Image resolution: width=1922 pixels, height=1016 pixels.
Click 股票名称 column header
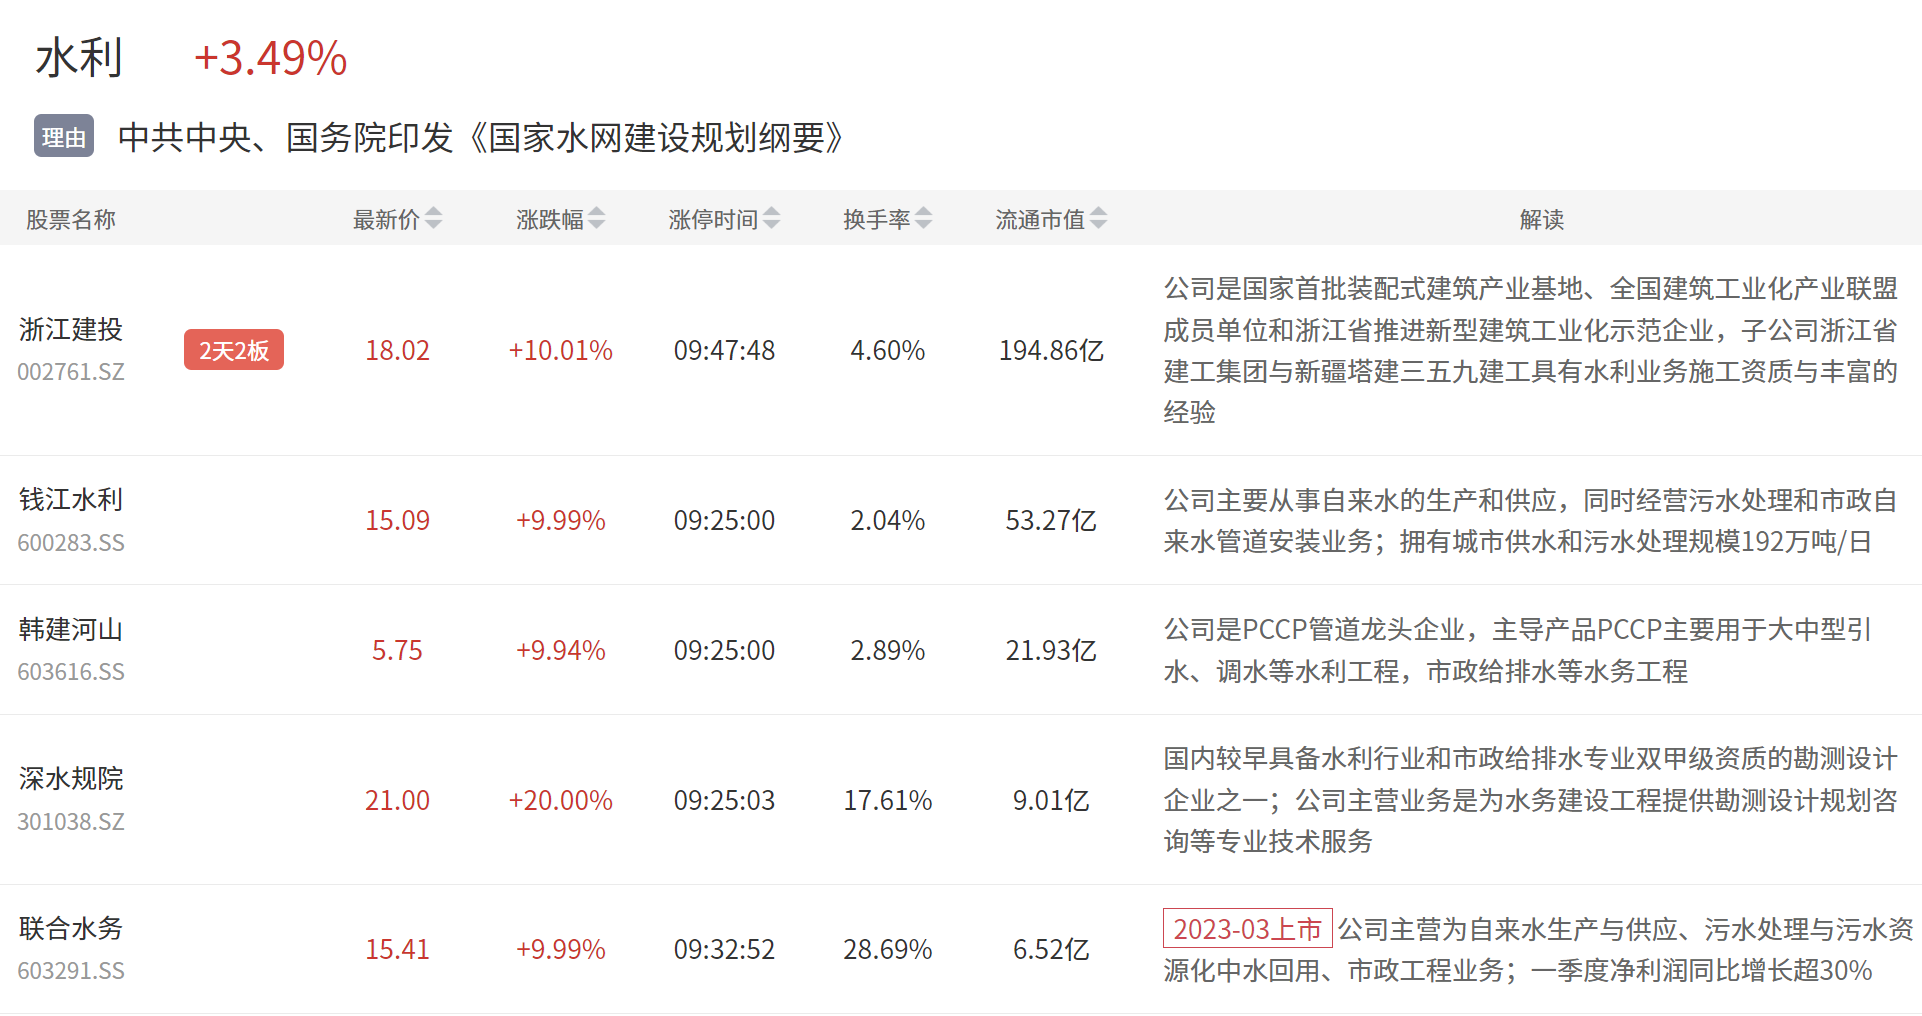click(71, 219)
